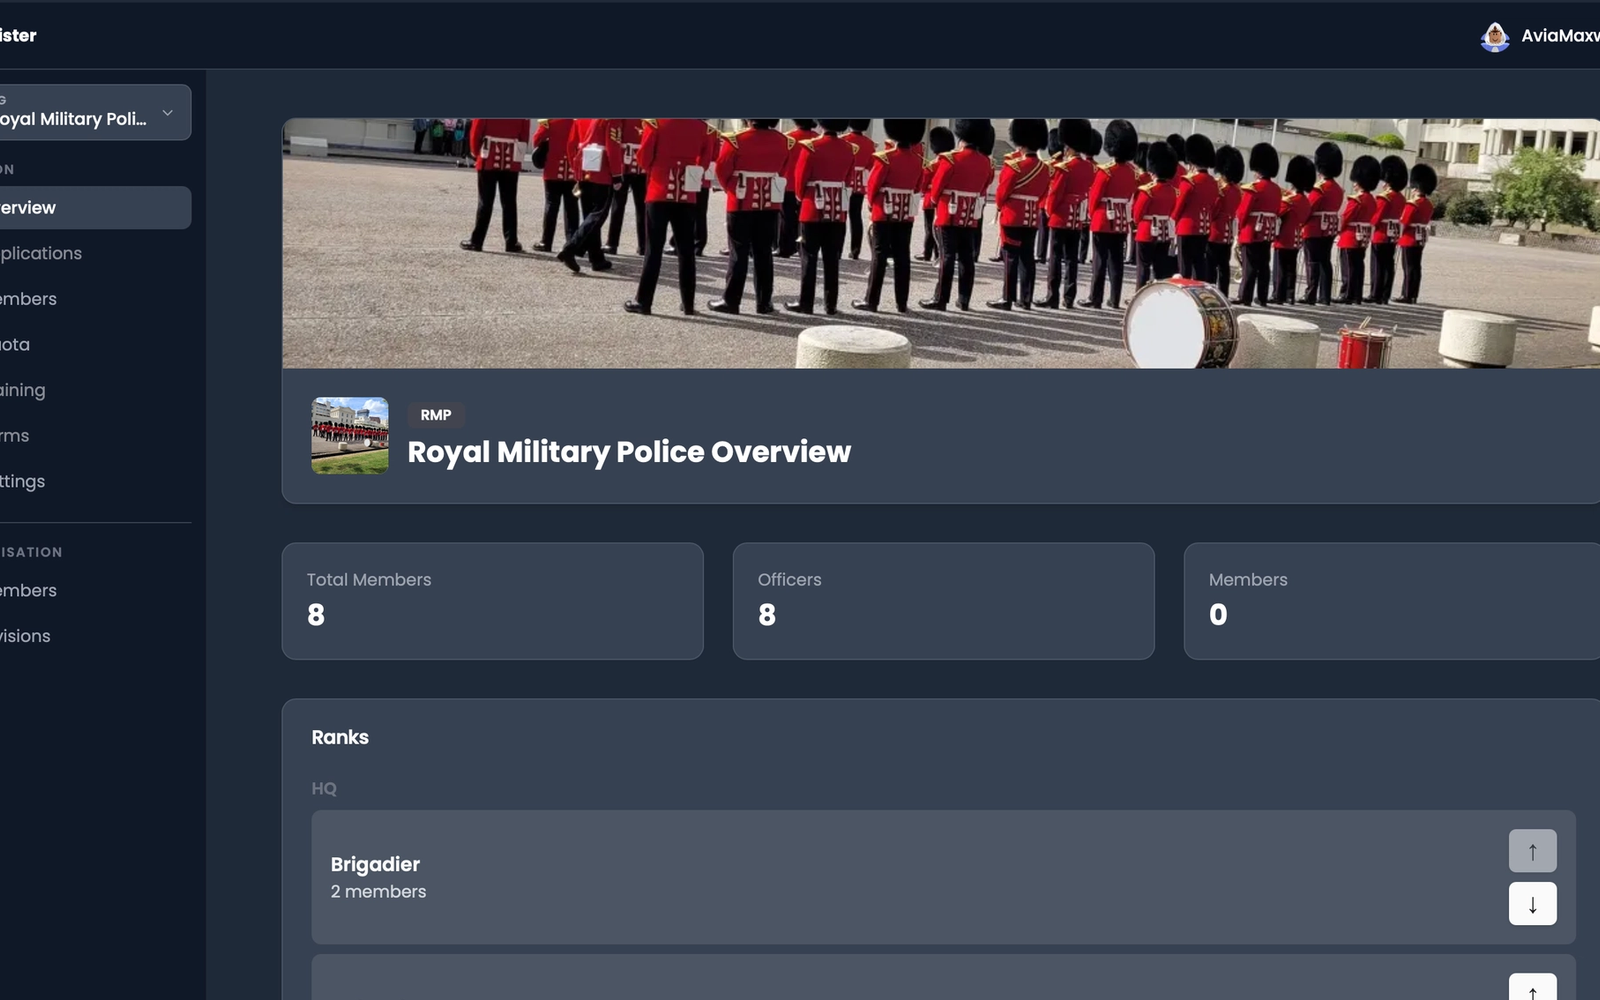Open the AviaMax user avatar

tap(1495, 36)
